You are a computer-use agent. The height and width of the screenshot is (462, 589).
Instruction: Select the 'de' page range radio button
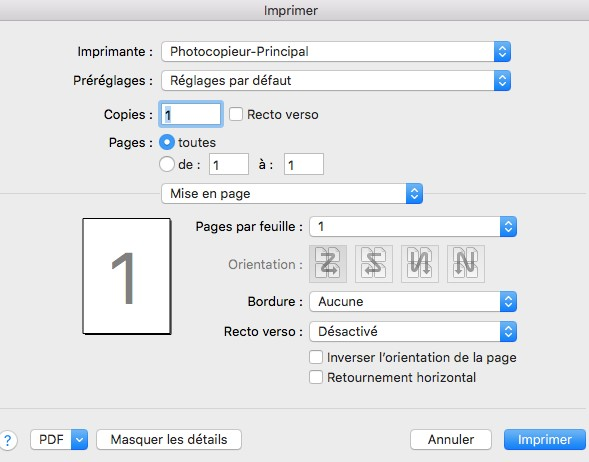coord(167,164)
